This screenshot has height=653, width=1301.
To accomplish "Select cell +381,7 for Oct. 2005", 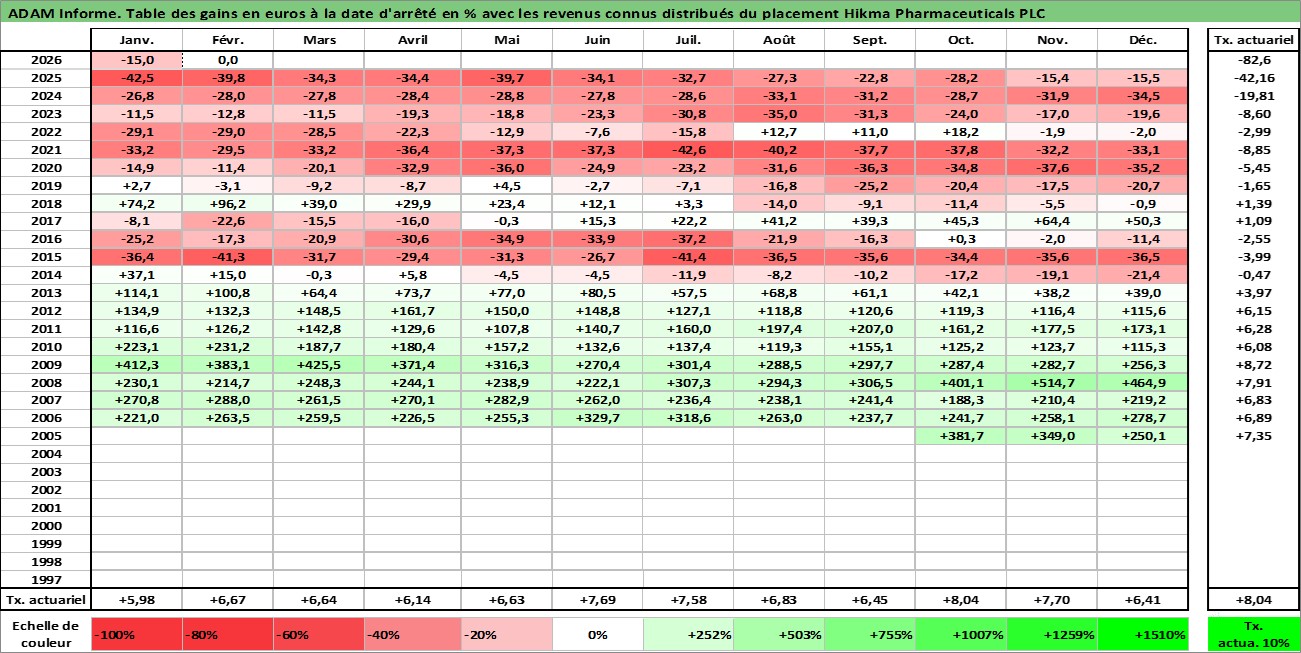I will point(960,436).
